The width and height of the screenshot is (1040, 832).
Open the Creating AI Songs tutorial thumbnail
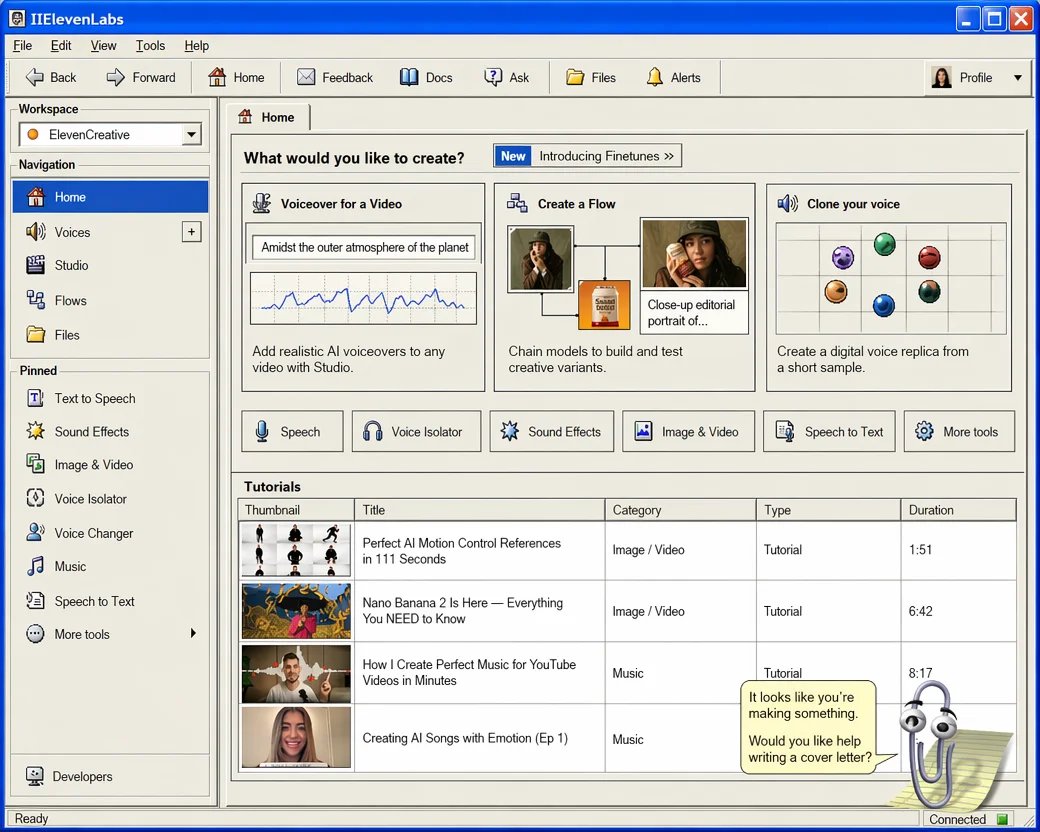click(x=296, y=738)
